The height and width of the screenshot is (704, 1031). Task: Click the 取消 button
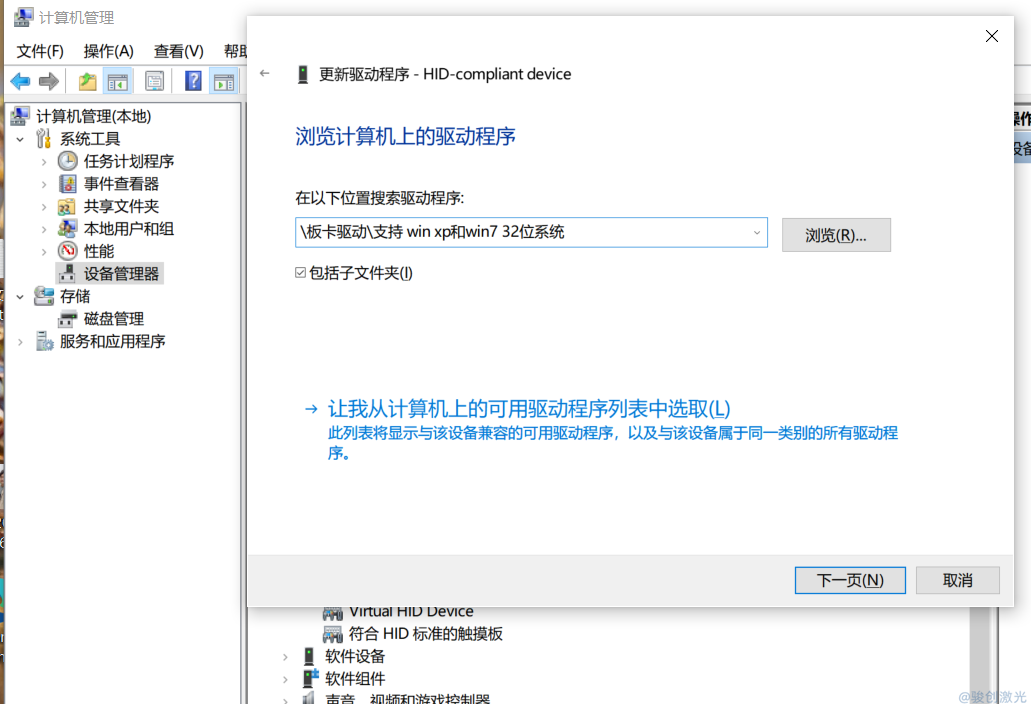tap(957, 580)
